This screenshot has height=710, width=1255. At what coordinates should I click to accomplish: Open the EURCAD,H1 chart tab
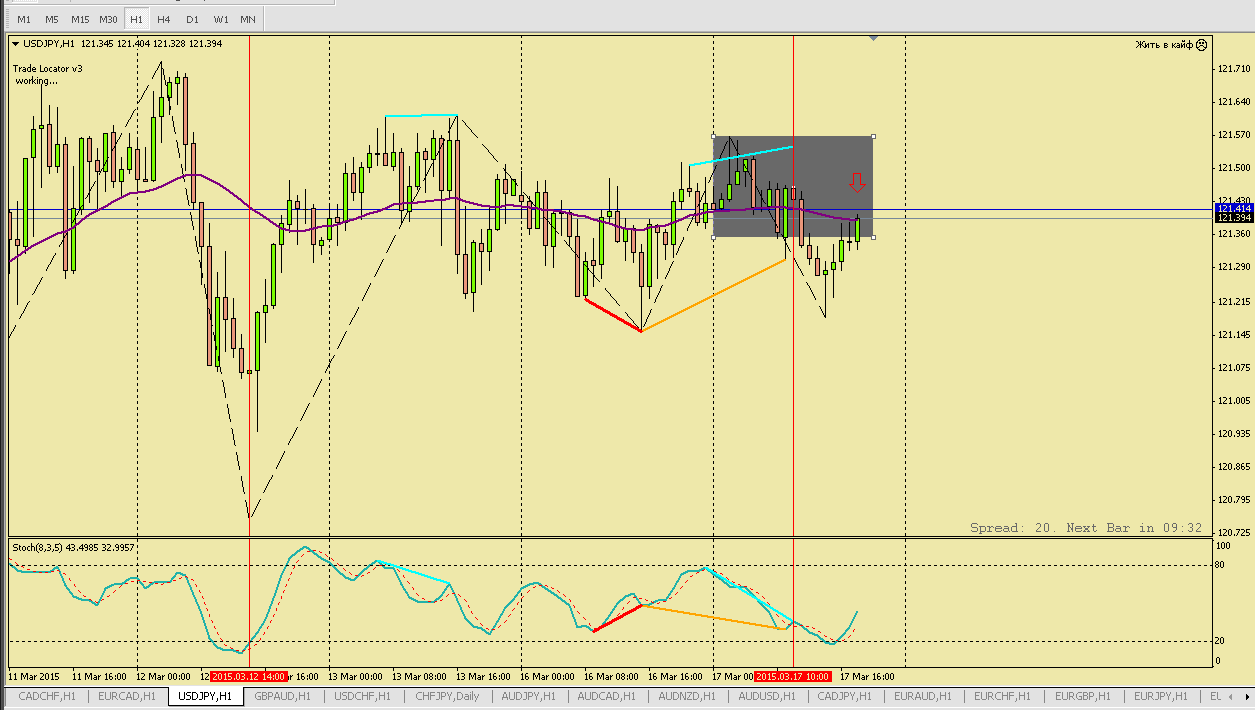tap(128, 696)
